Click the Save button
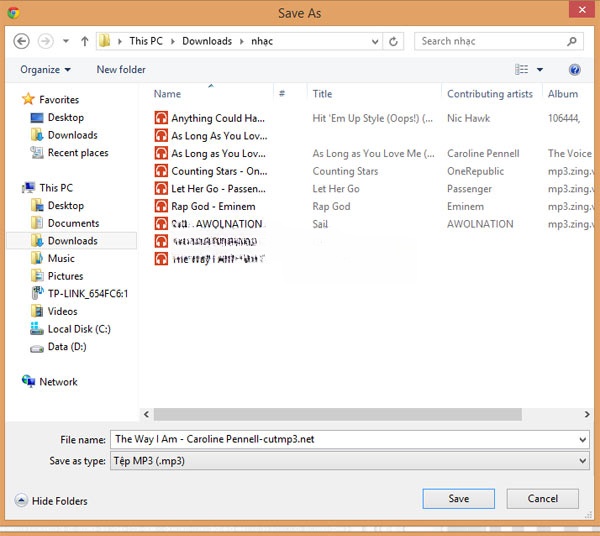 click(458, 499)
